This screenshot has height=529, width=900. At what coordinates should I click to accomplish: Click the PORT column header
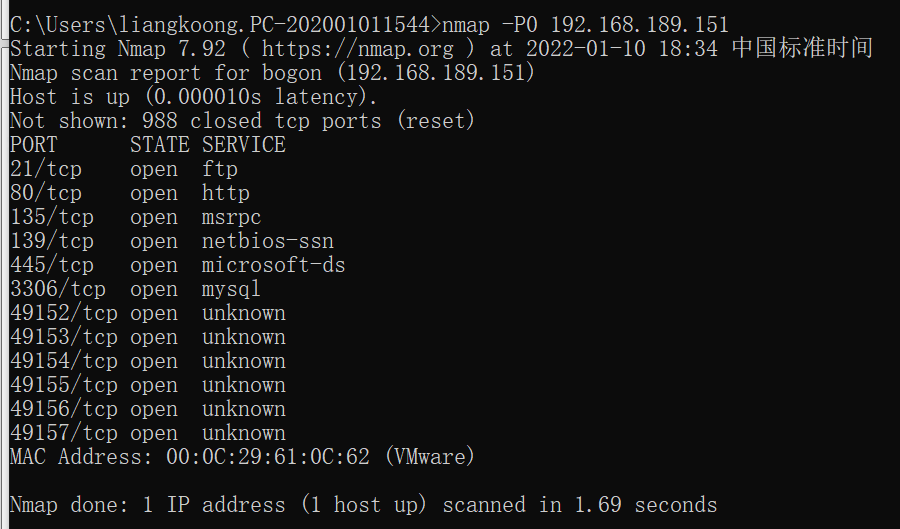[34, 145]
